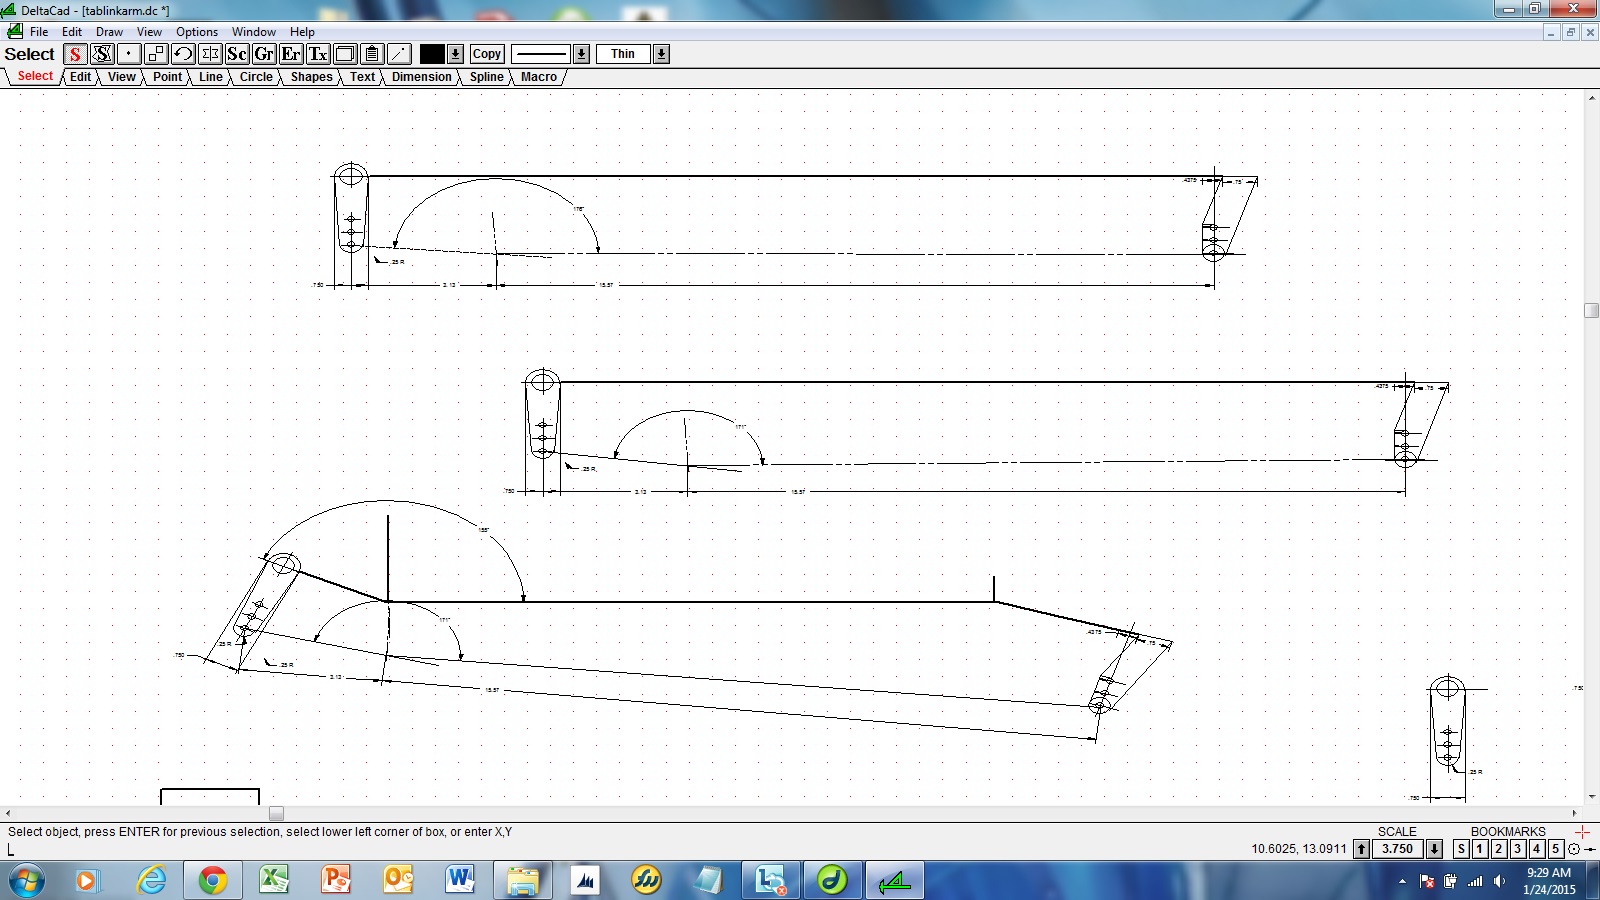Toggle the red crosshair cursor indicator

tap(1582, 832)
